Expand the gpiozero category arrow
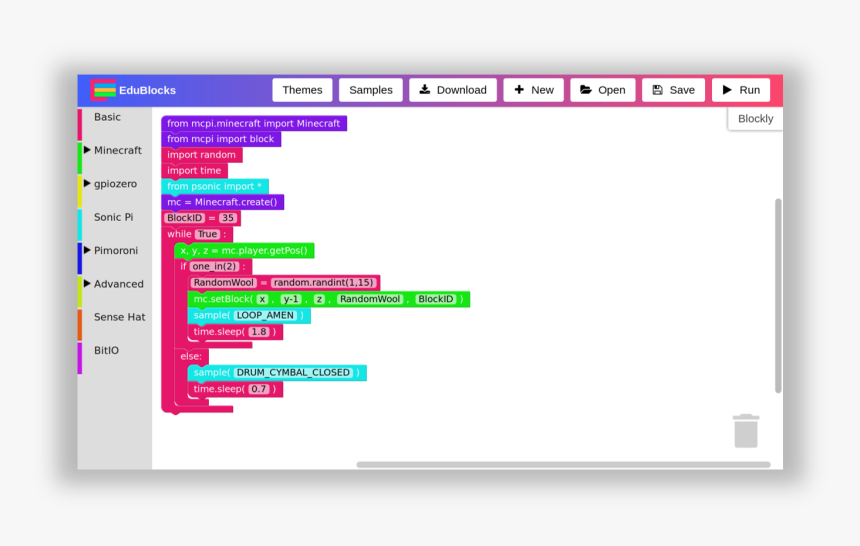Viewport: 860px width, 546px height. pos(87,183)
